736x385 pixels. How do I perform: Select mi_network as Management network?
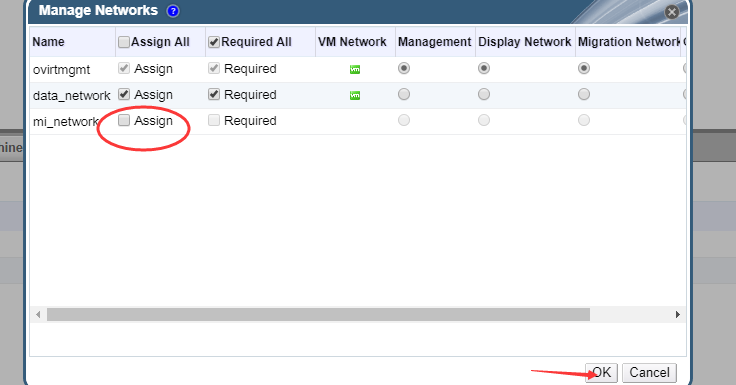pos(404,120)
